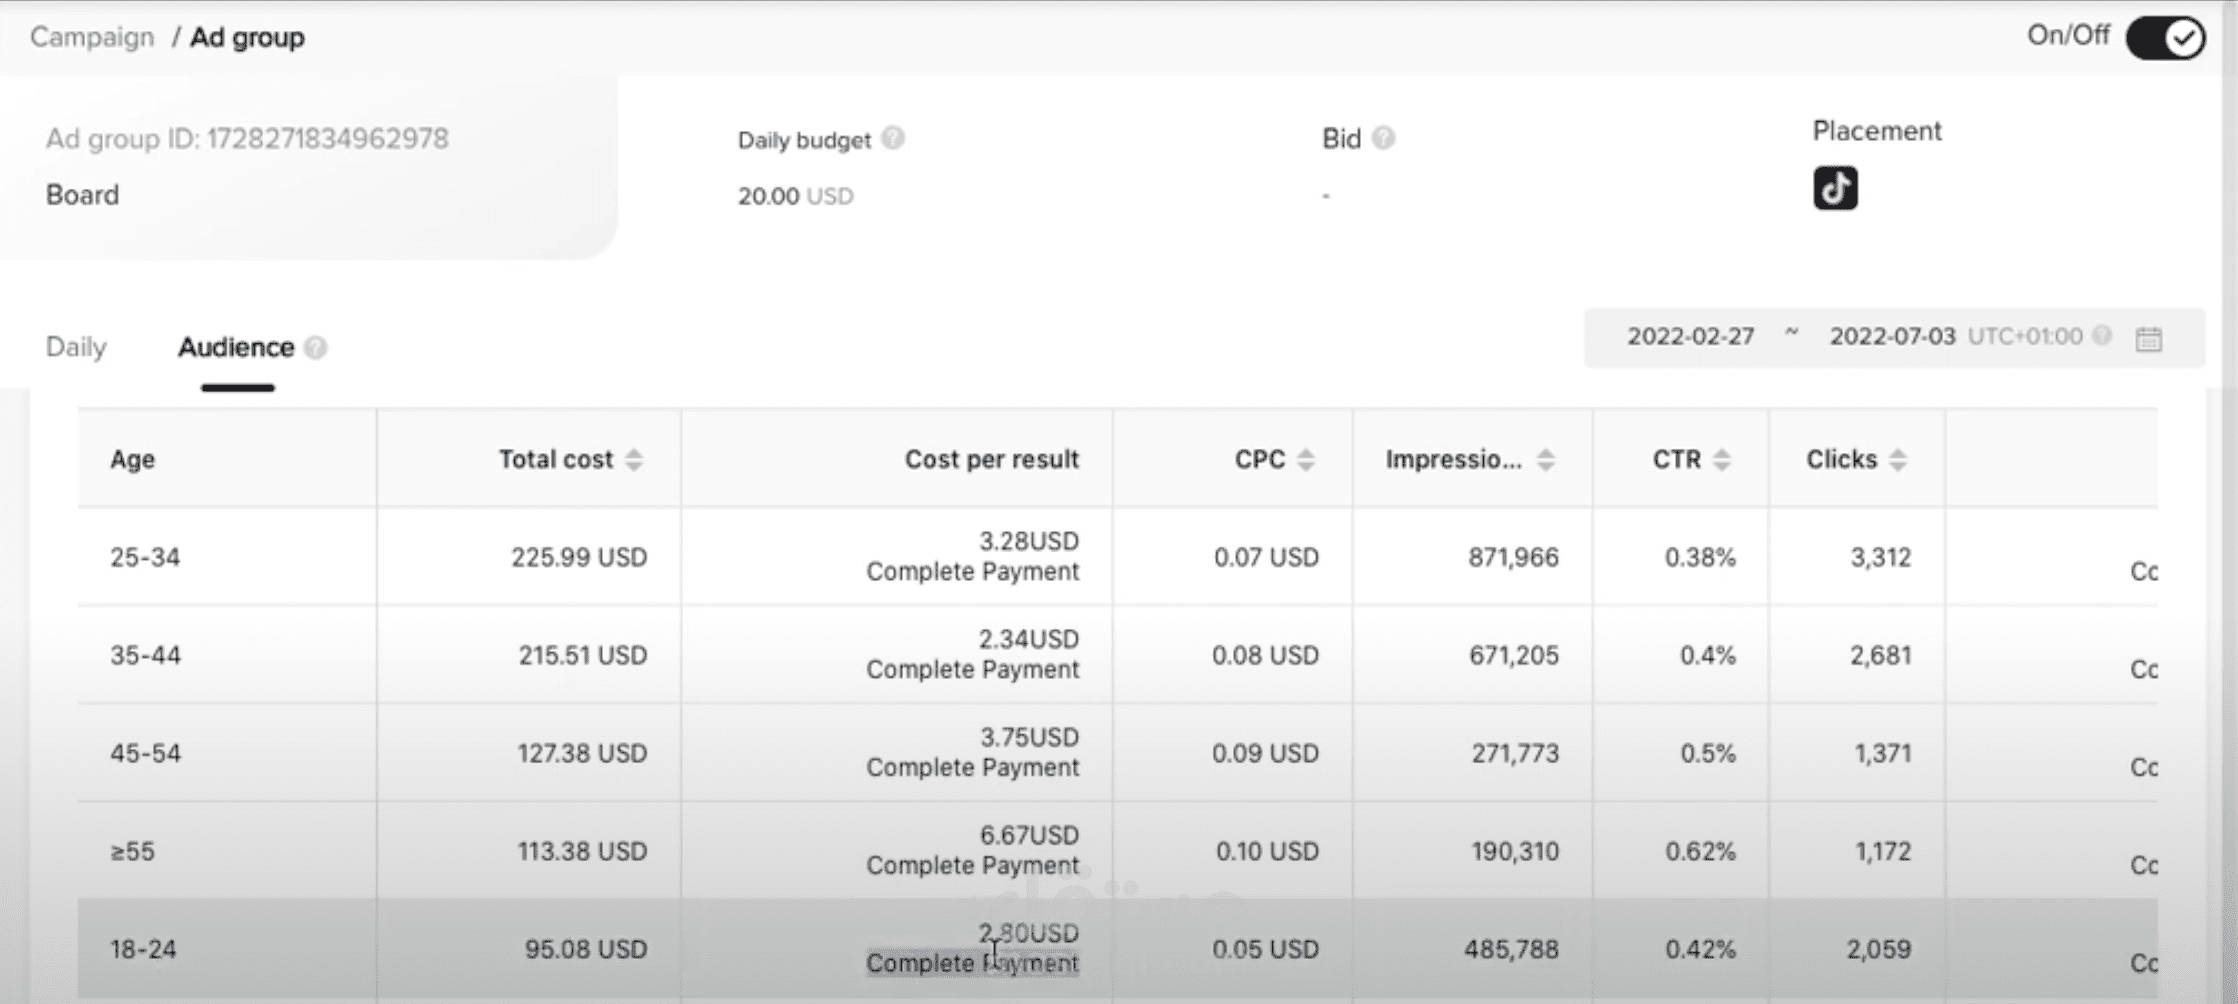Click the Audience tab help icon

(316, 347)
